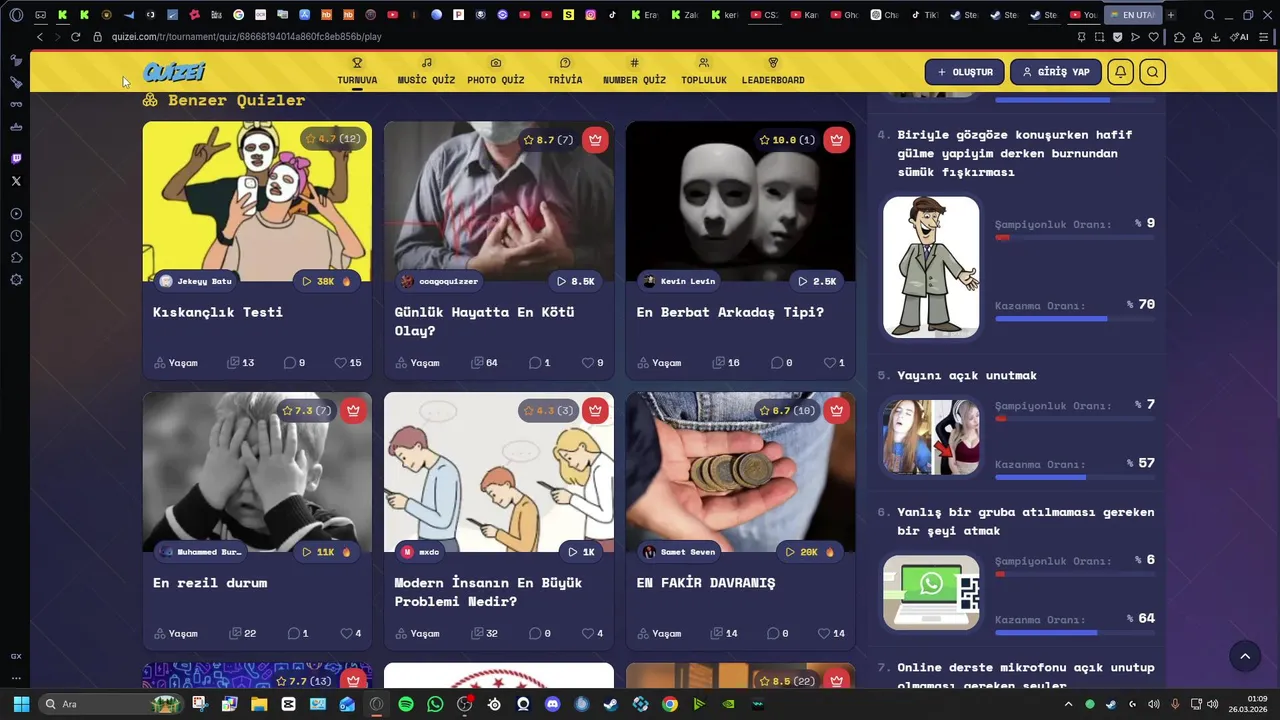The image size is (1280, 720).
Task: Open X icon in browser sidebar
Action: point(16,181)
